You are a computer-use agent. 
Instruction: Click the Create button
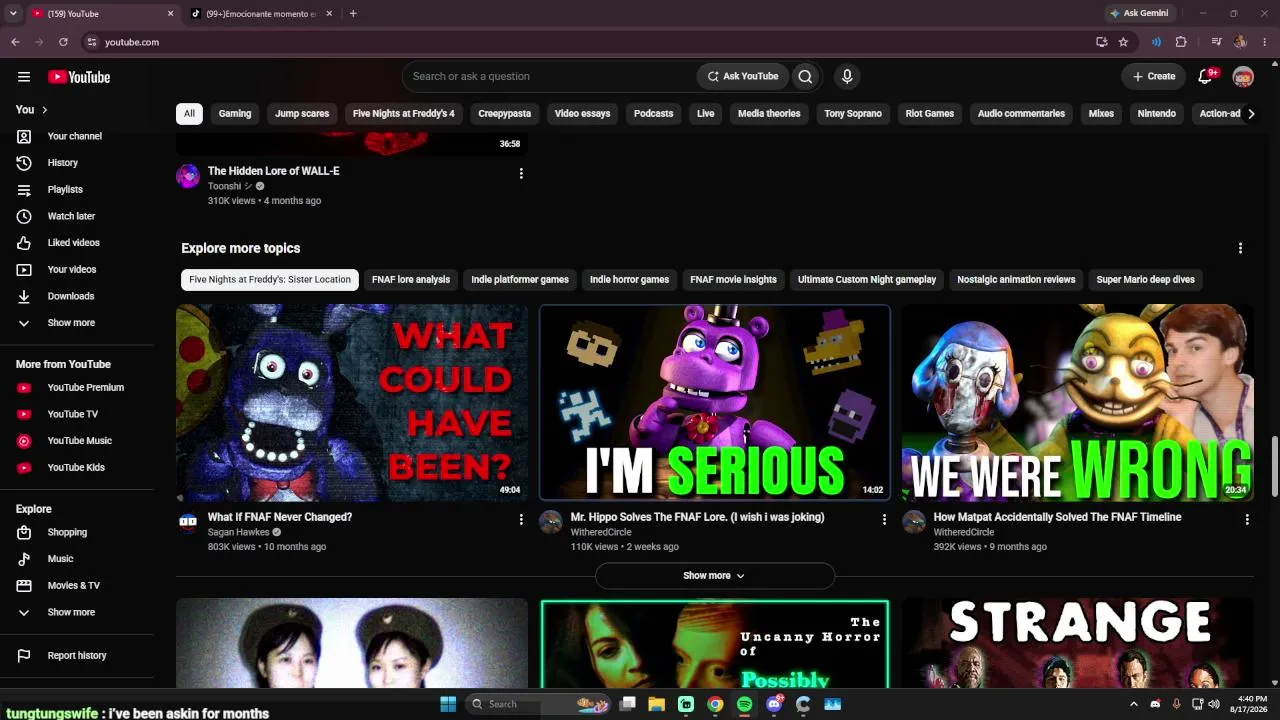point(1153,77)
